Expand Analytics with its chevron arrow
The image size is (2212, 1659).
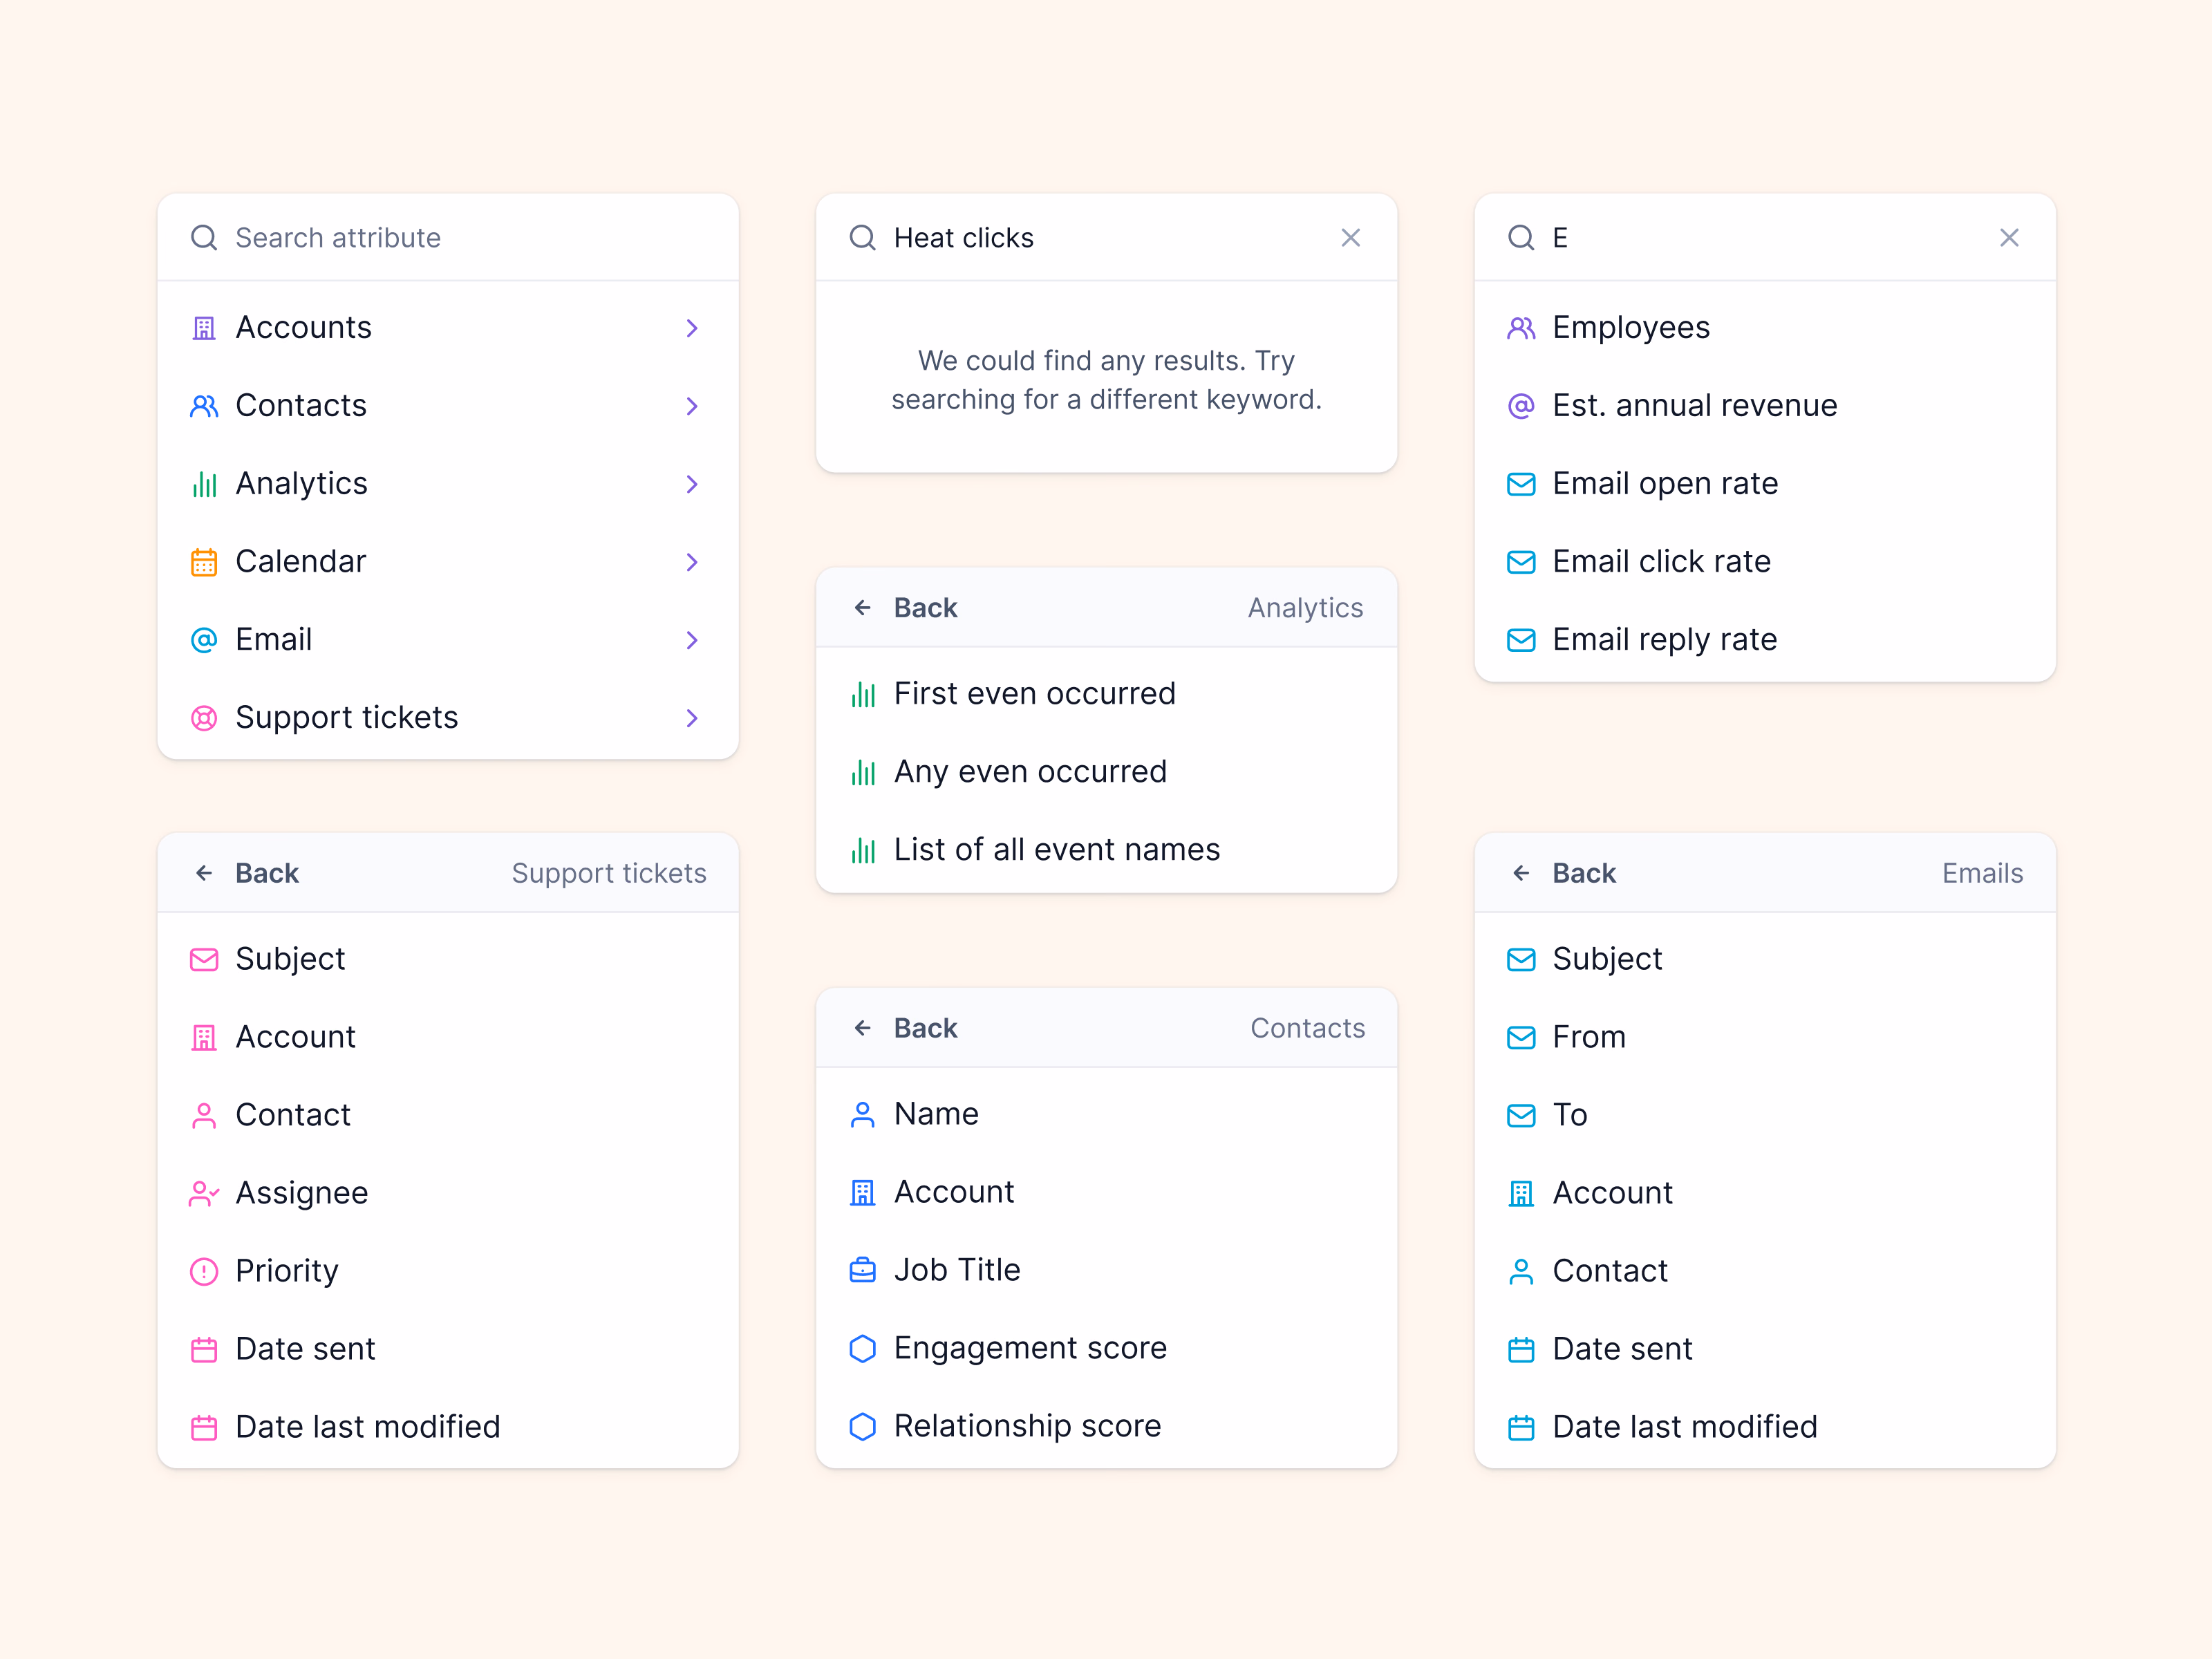692,484
